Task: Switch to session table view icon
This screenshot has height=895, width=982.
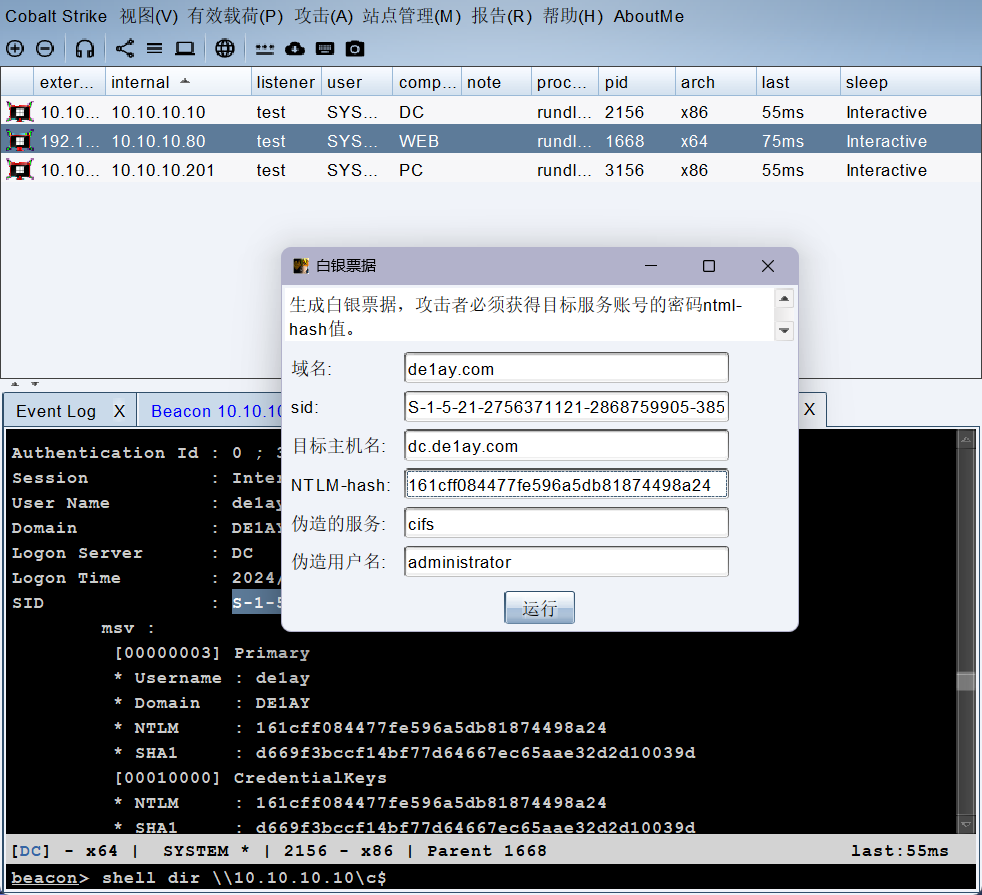Action: pyautogui.click(x=155, y=48)
